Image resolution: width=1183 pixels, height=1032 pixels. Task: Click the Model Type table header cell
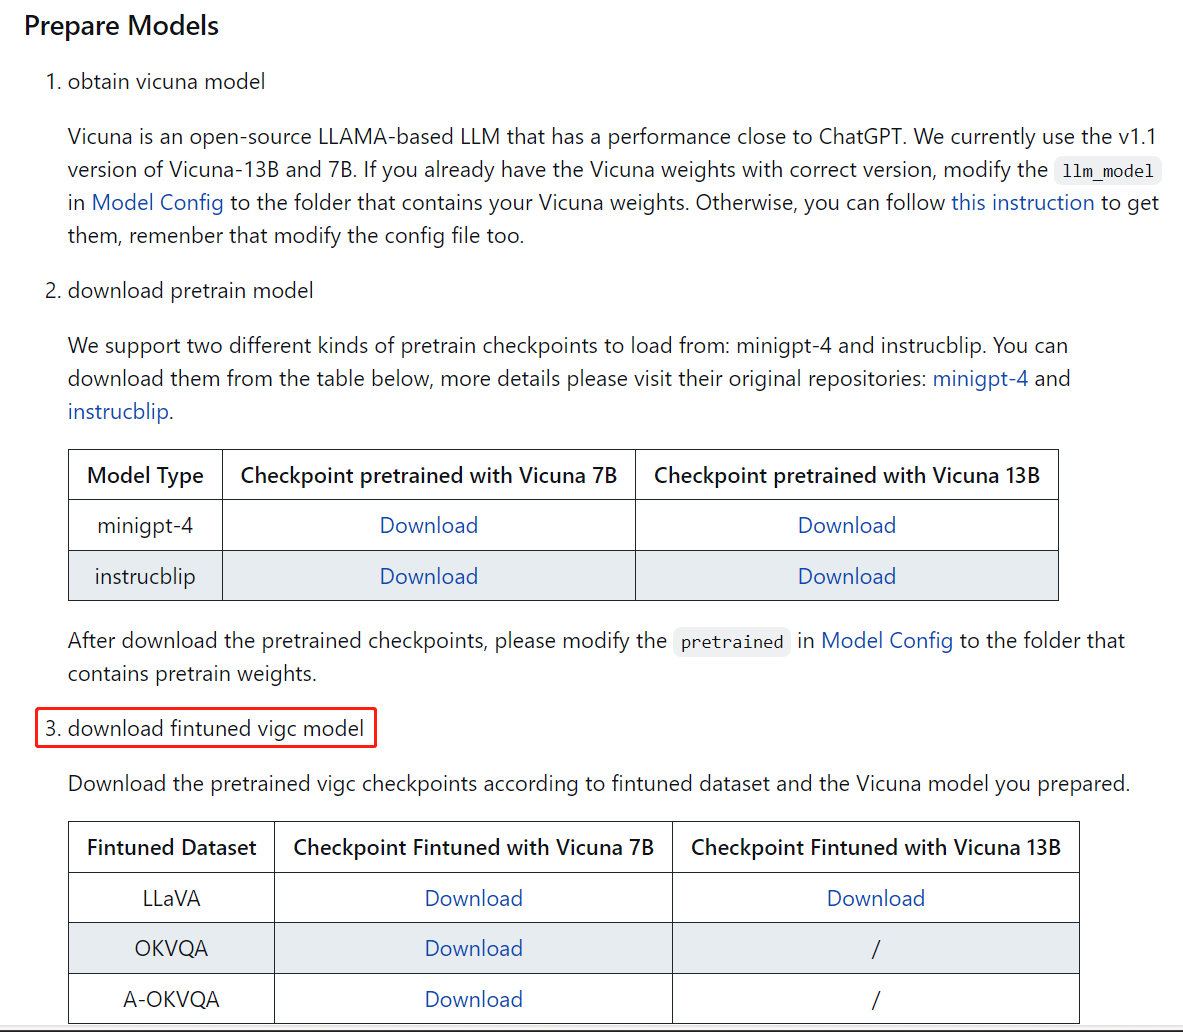[144, 474]
